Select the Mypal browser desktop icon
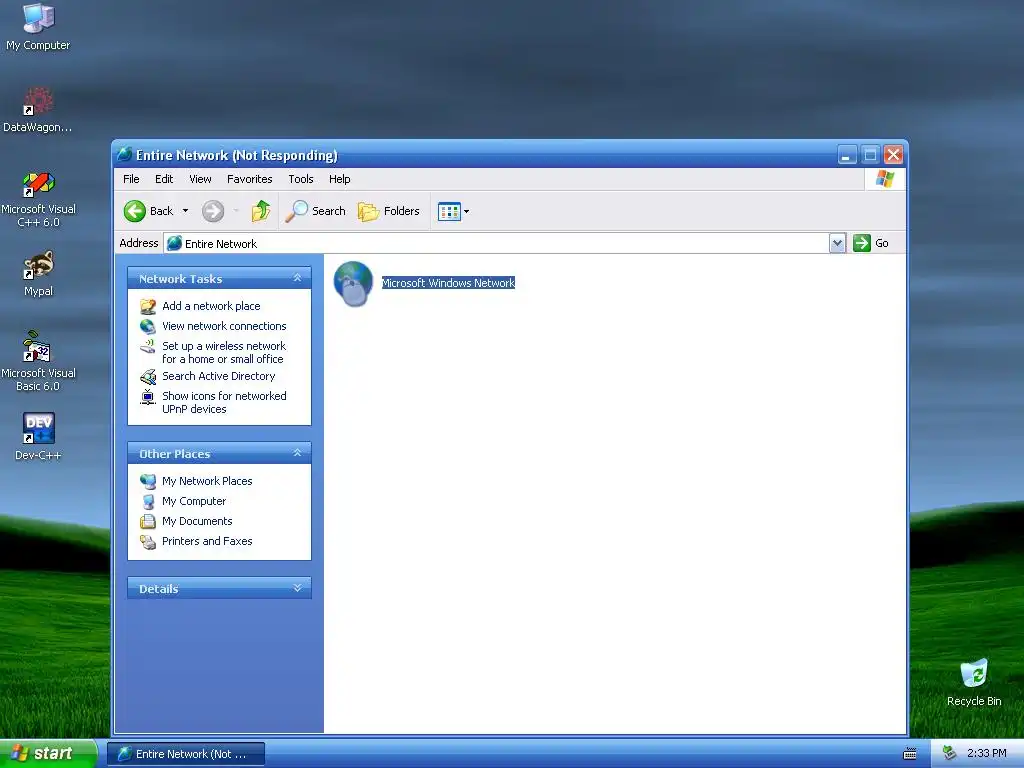 (x=38, y=274)
